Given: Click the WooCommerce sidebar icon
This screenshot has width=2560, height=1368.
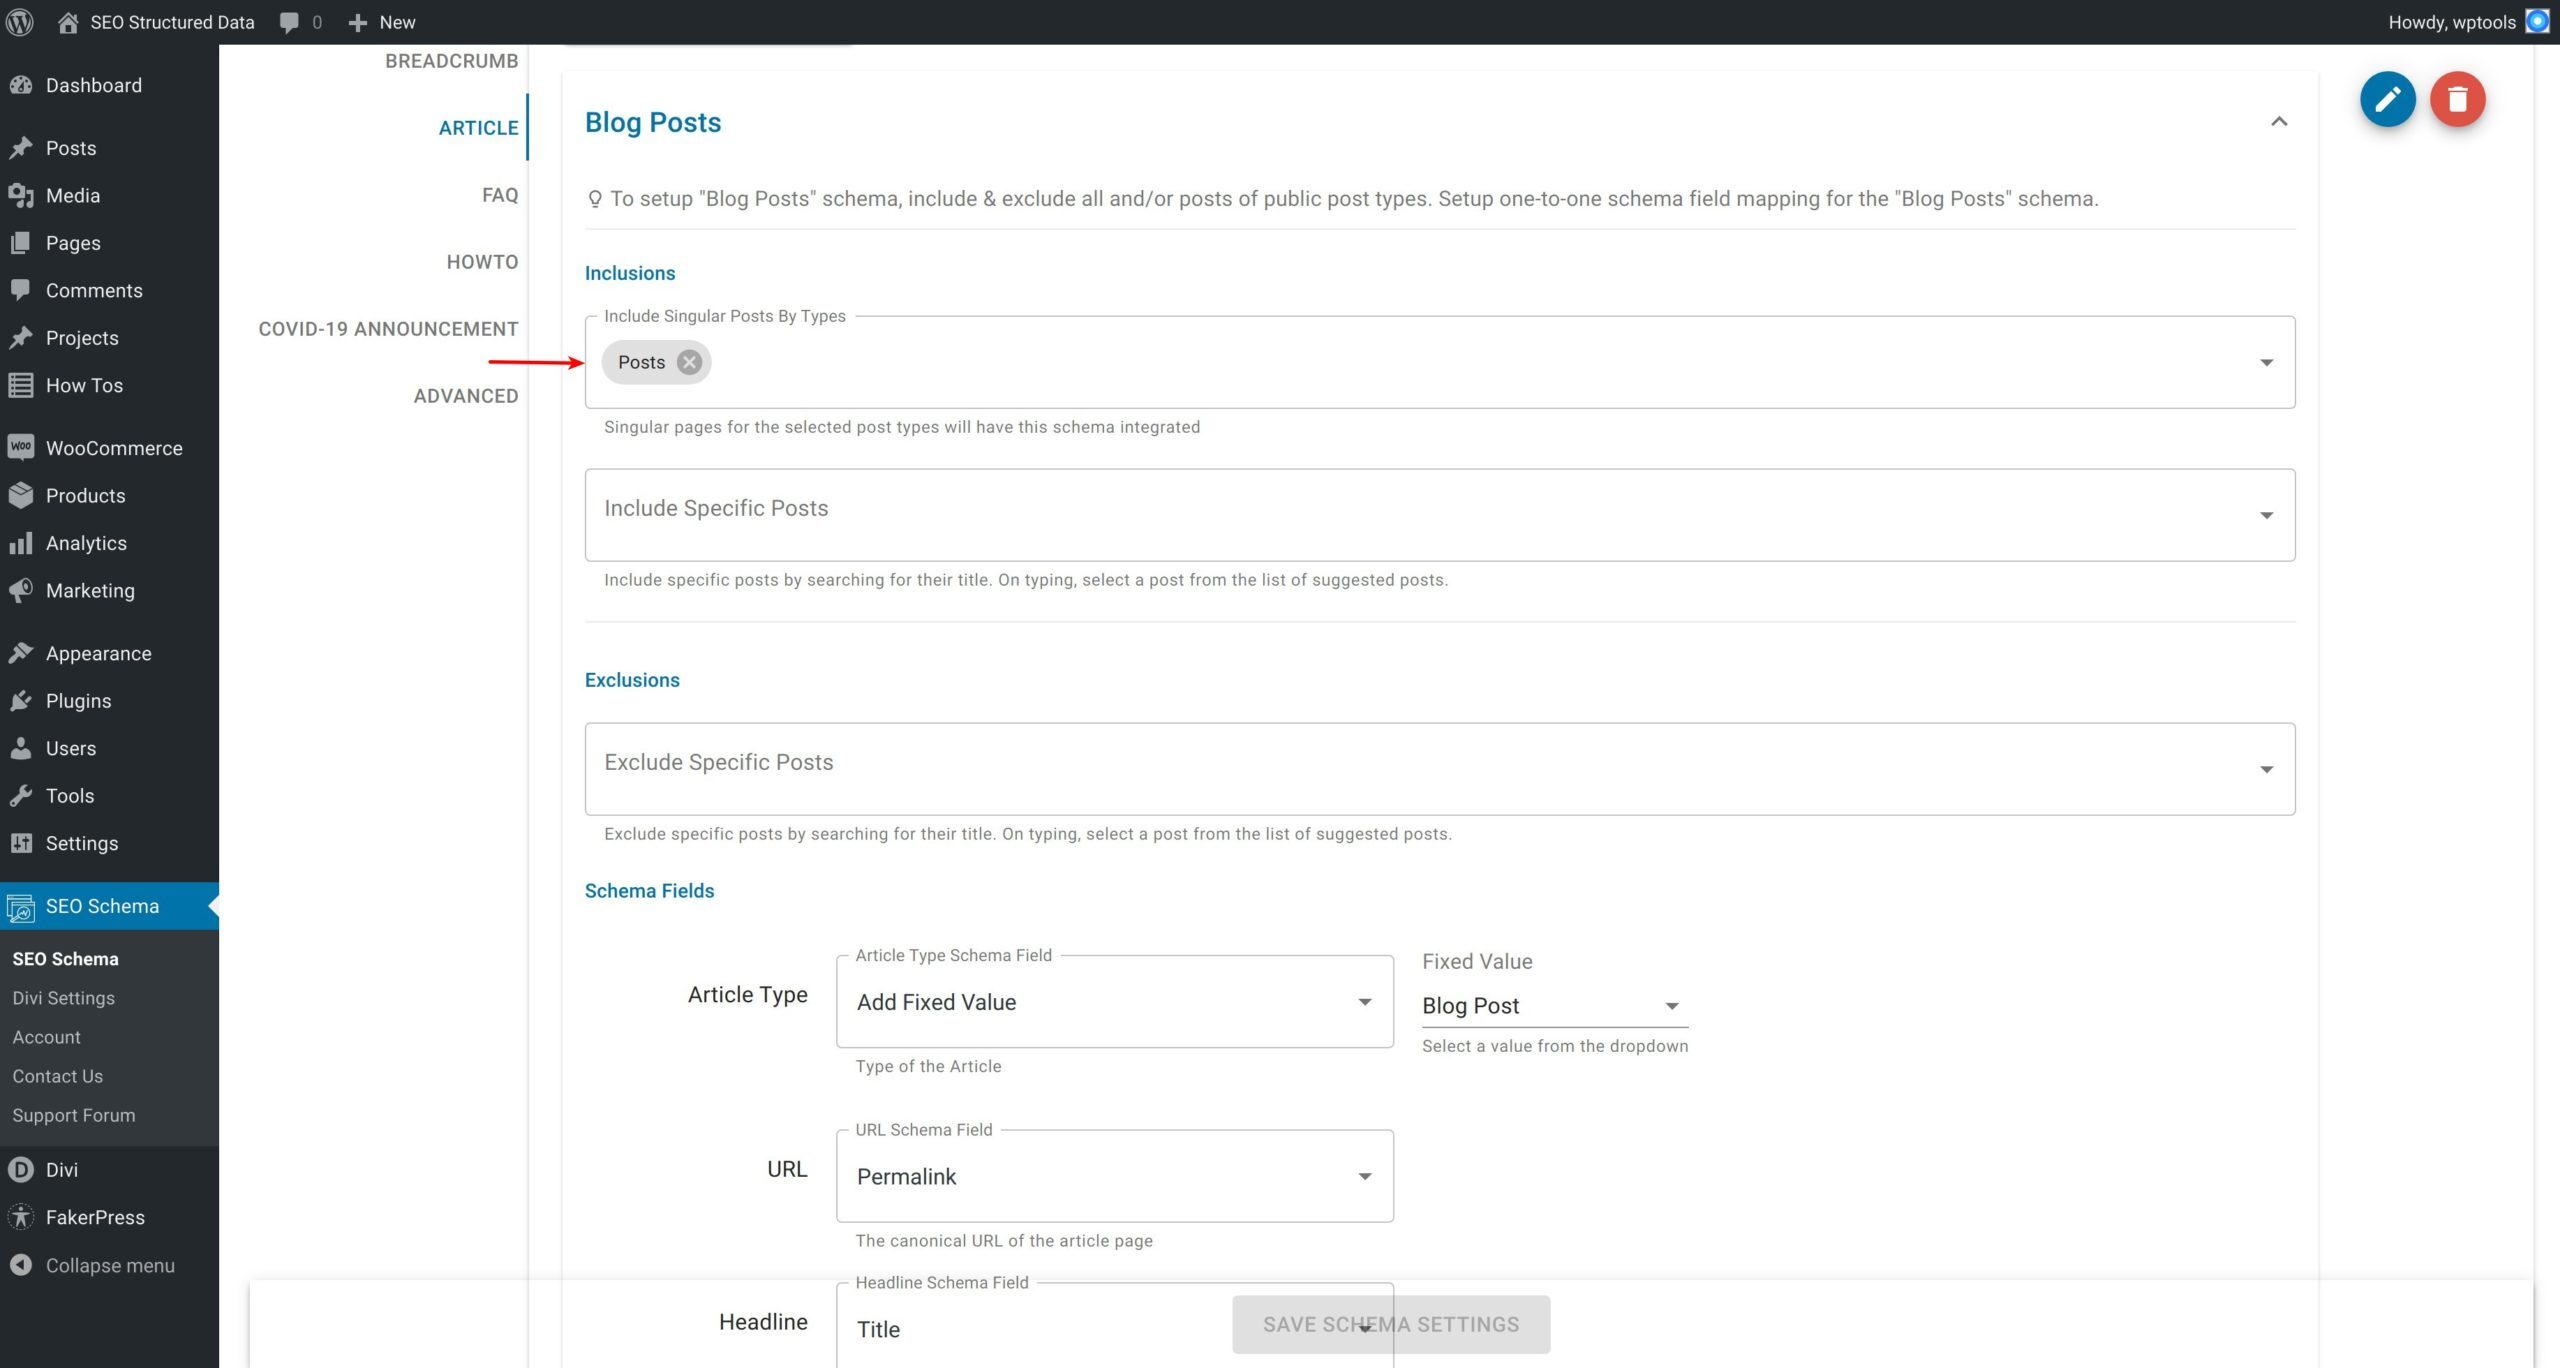Looking at the screenshot, I should (22, 445).
